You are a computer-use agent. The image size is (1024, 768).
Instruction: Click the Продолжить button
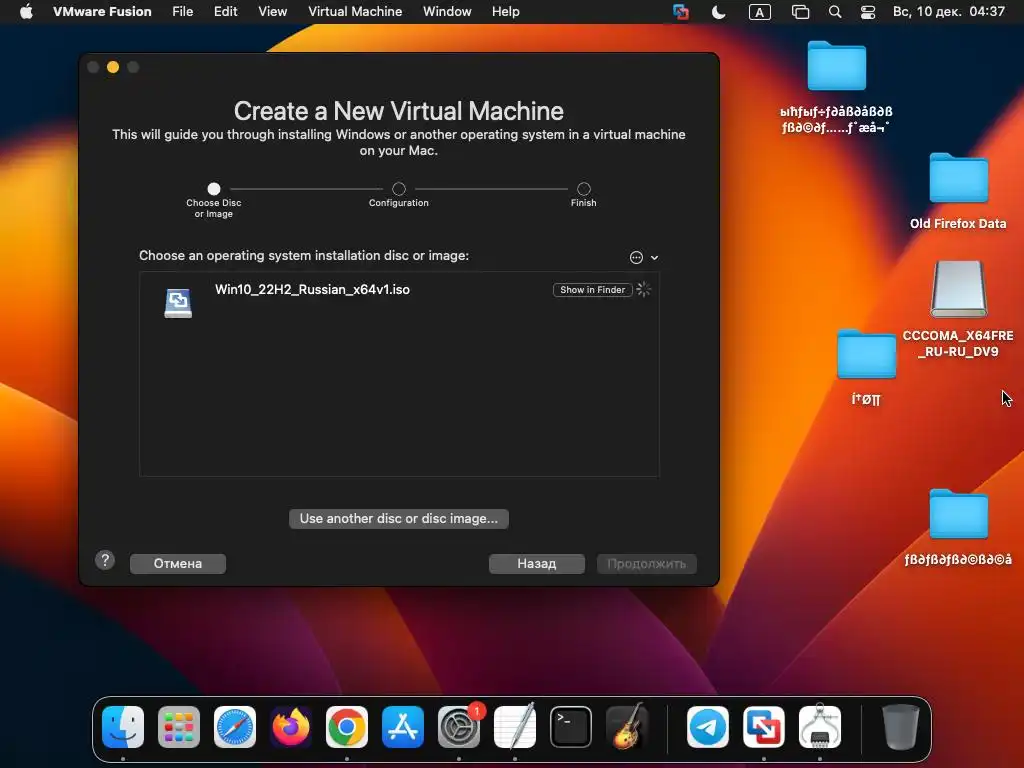click(x=647, y=564)
